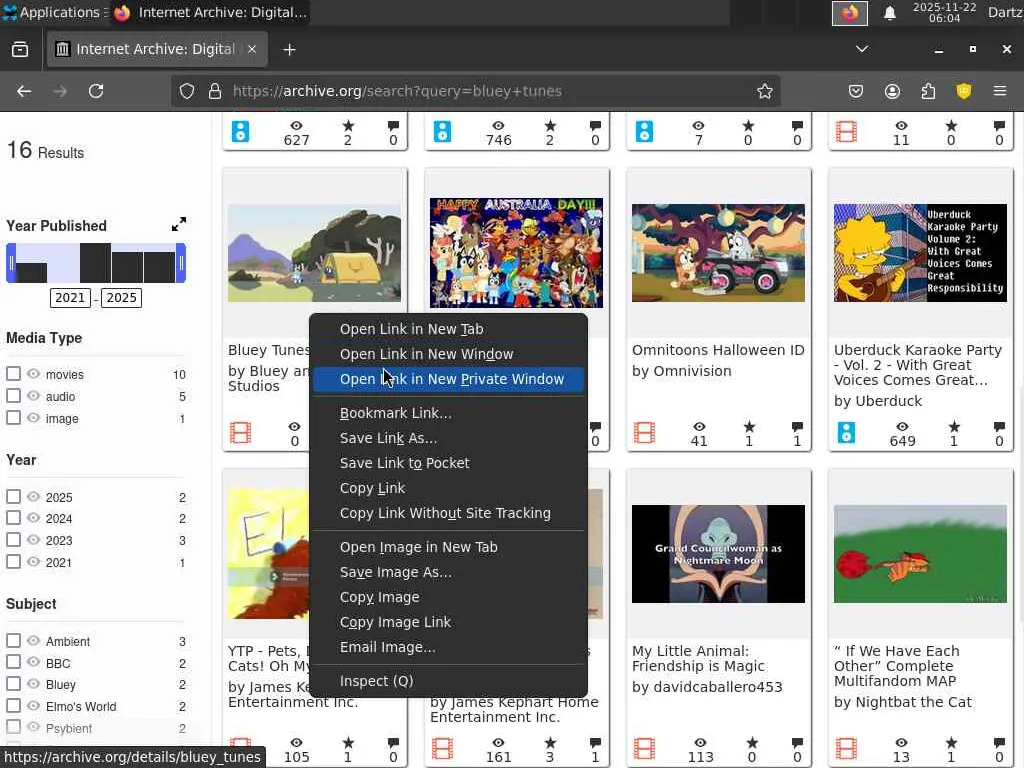
Task: Close the Internet Archive tab
Action: click(x=252, y=50)
